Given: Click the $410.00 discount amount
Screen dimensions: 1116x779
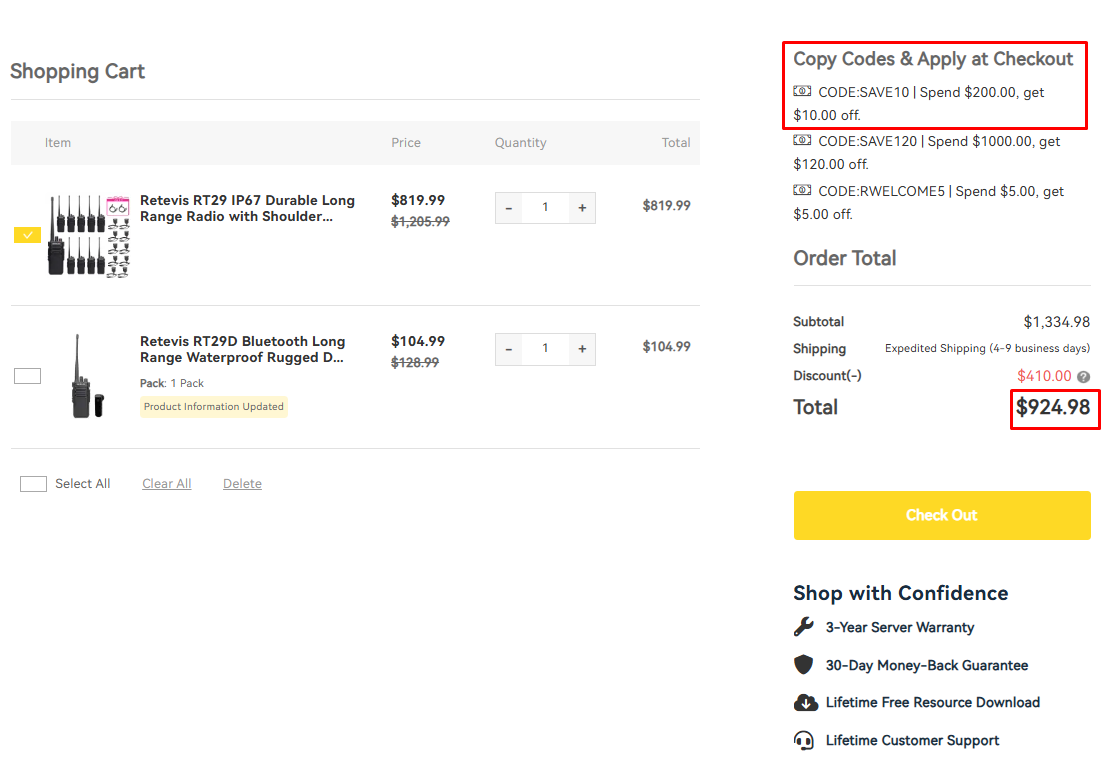Looking at the screenshot, I should 1043,376.
